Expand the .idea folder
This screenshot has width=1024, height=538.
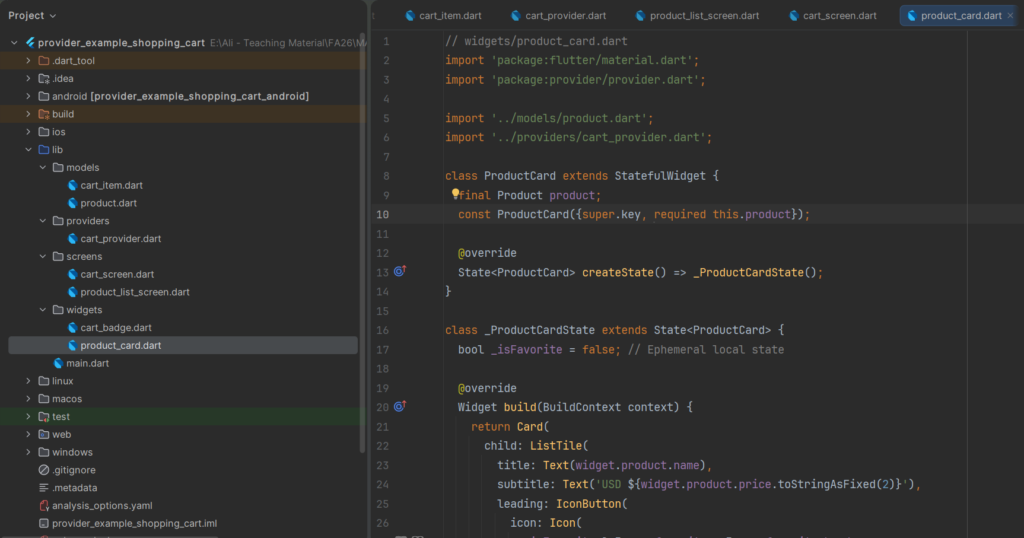point(28,78)
